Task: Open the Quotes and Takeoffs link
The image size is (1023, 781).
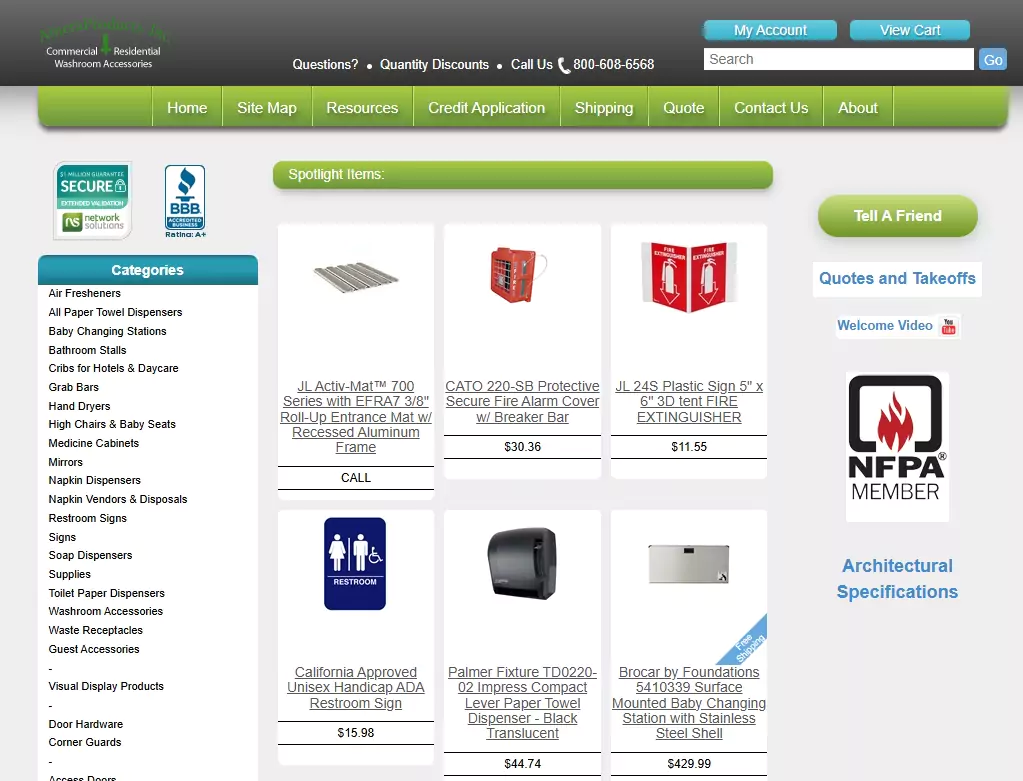Action: pos(897,279)
